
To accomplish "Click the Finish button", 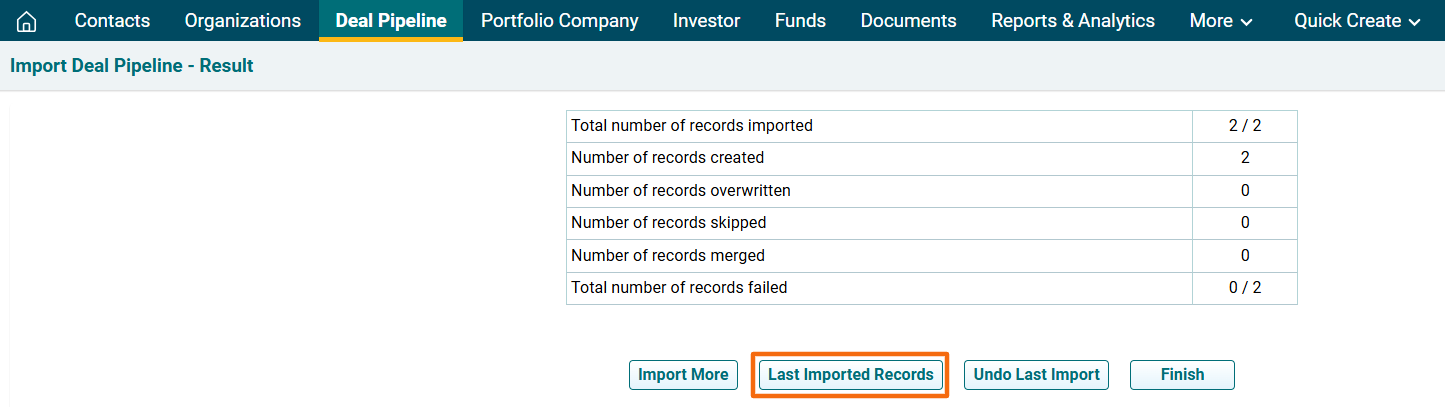I will 1182,375.
